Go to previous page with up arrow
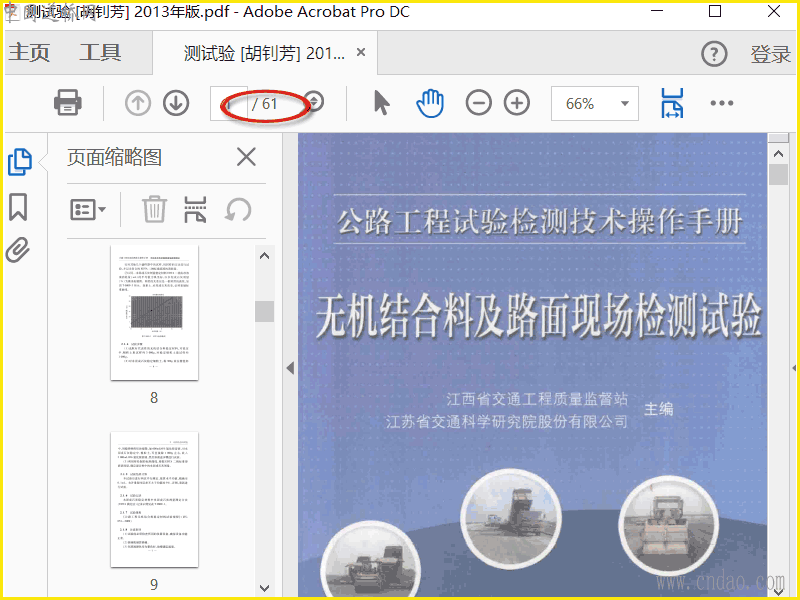Image resolution: width=800 pixels, height=600 pixels. (138, 103)
